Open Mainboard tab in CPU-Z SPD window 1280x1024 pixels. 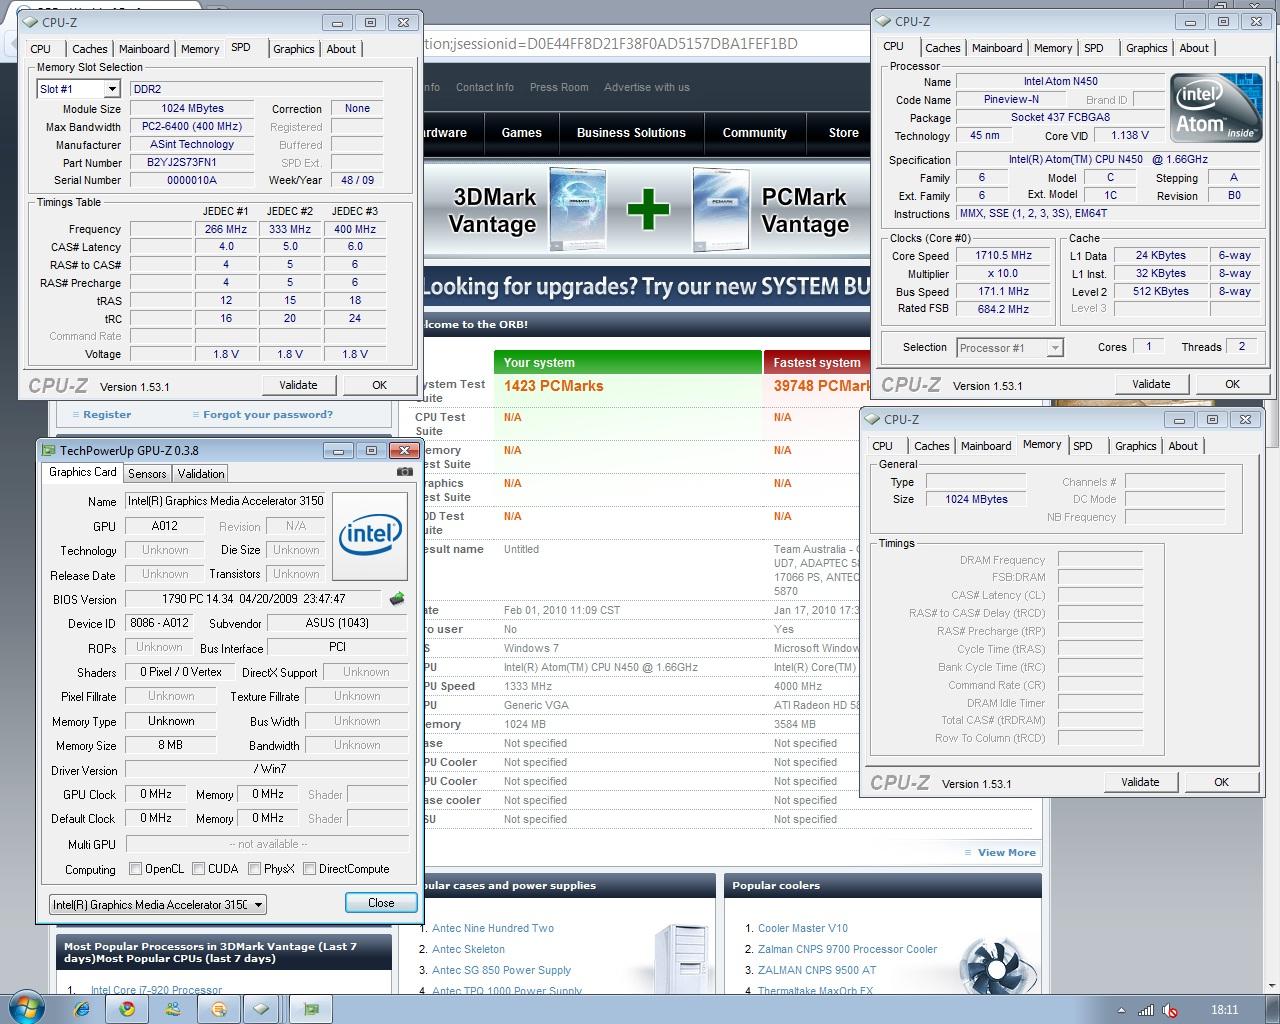pyautogui.click(x=144, y=49)
